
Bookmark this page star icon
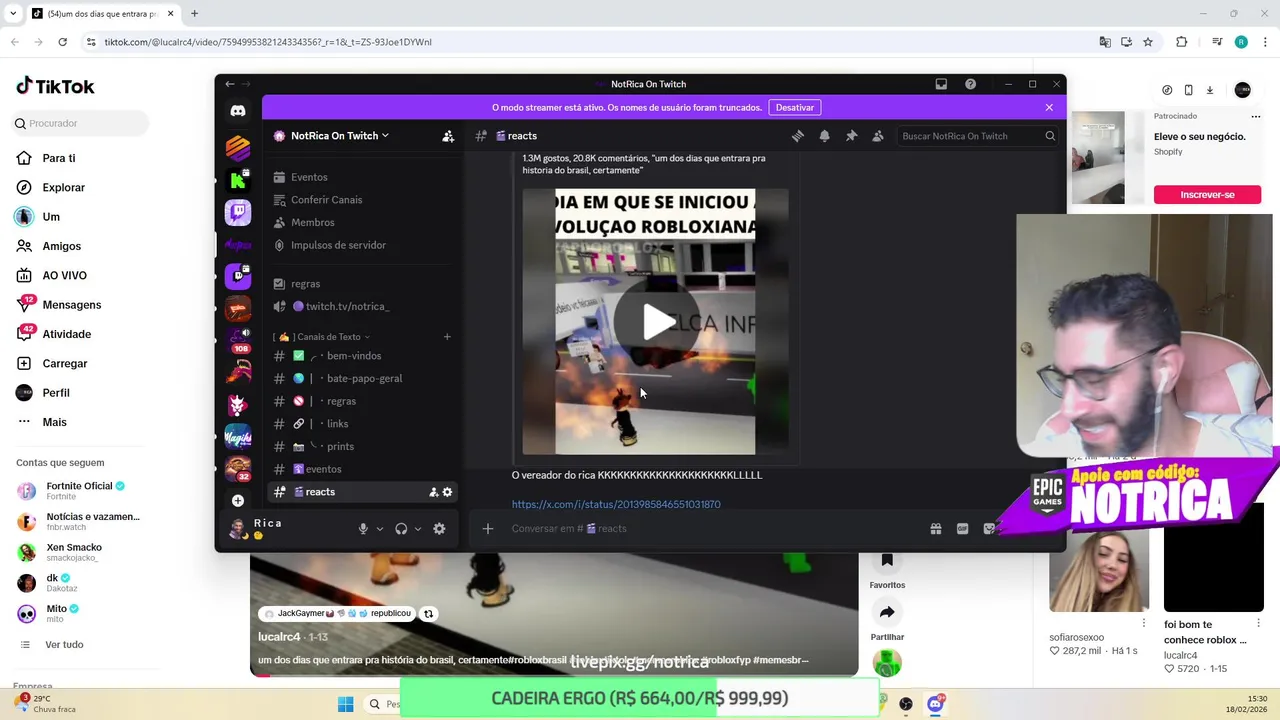click(1148, 42)
